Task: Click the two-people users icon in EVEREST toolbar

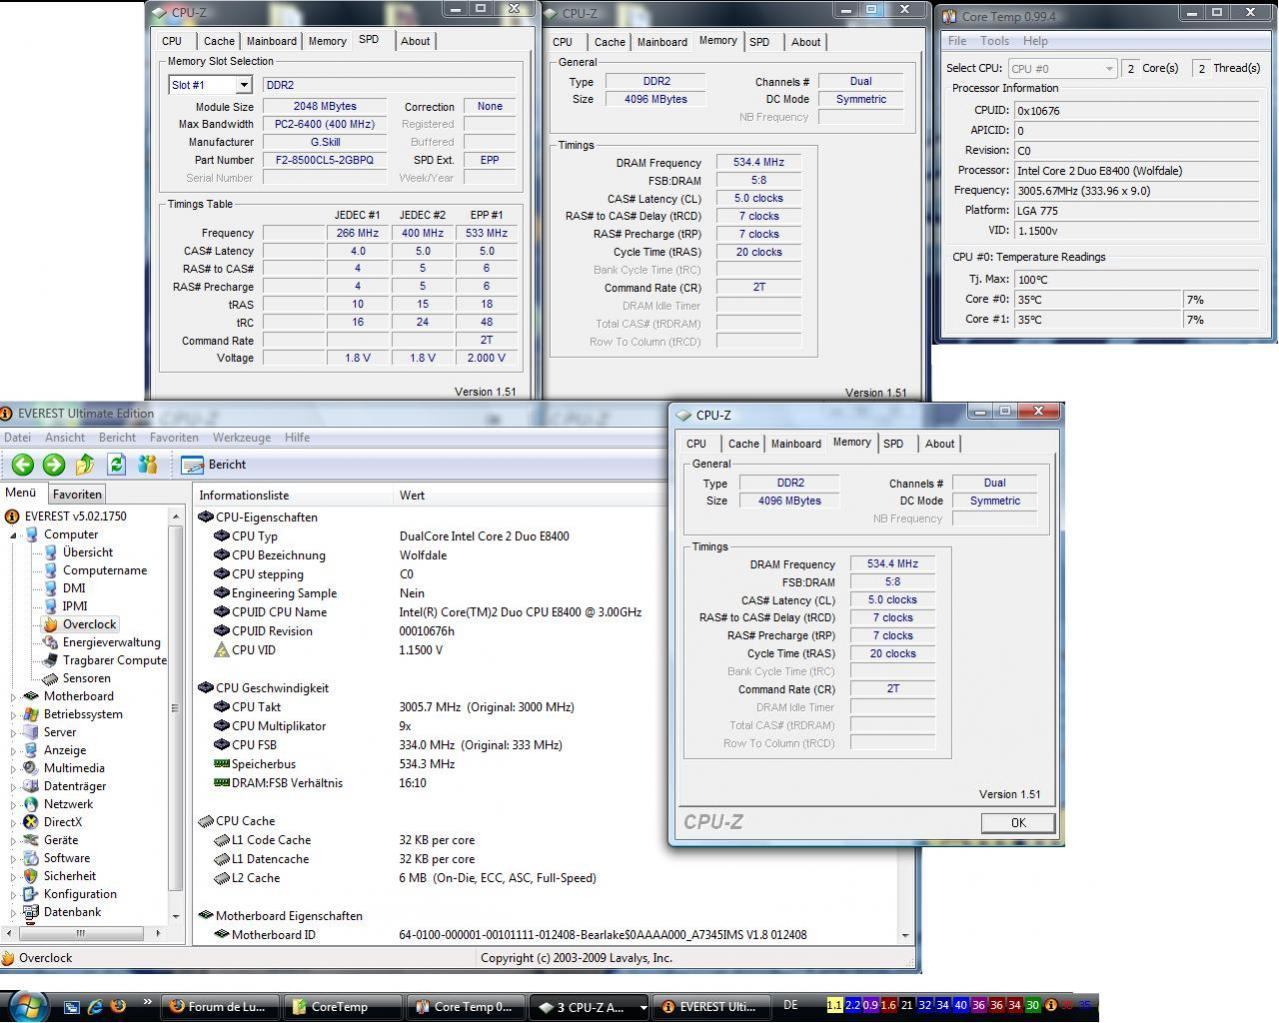Action: 148,464
